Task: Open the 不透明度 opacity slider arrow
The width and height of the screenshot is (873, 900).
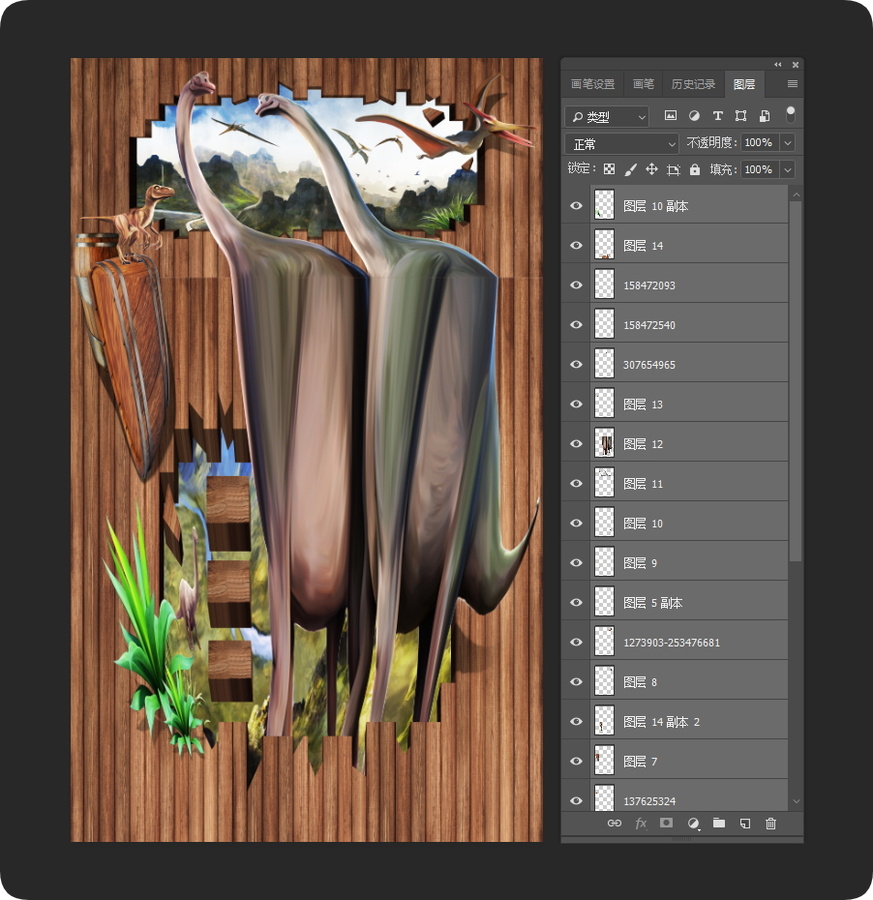Action: (788, 143)
